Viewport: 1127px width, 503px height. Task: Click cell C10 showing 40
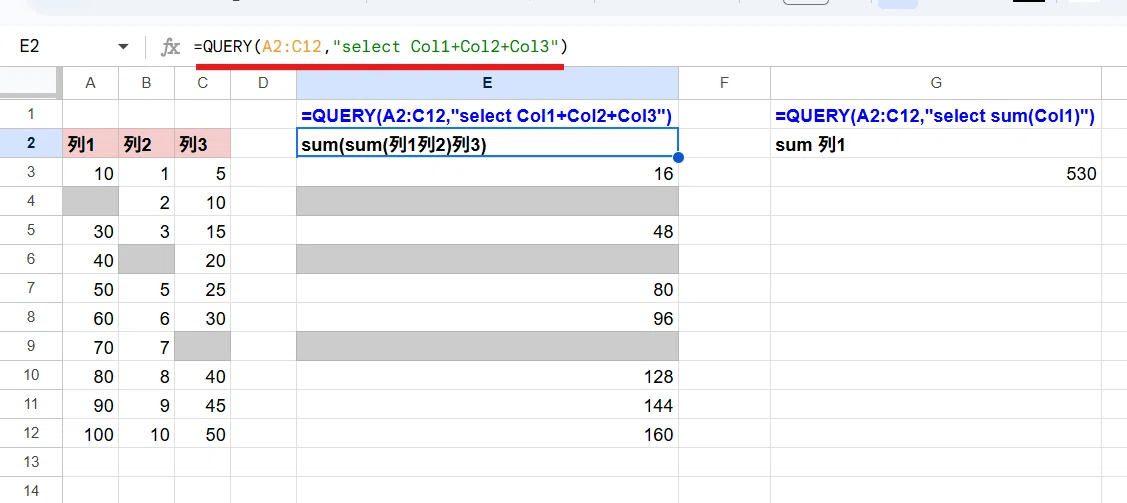(x=203, y=376)
